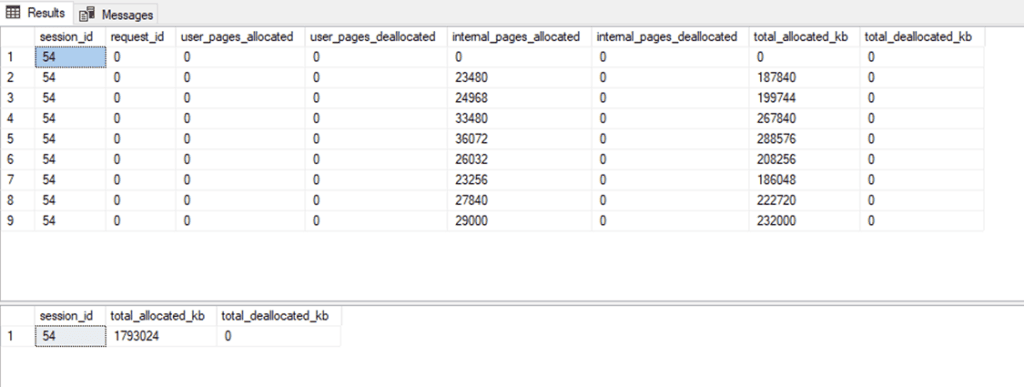
Task: Open the Messages tab
Action: (116, 14)
